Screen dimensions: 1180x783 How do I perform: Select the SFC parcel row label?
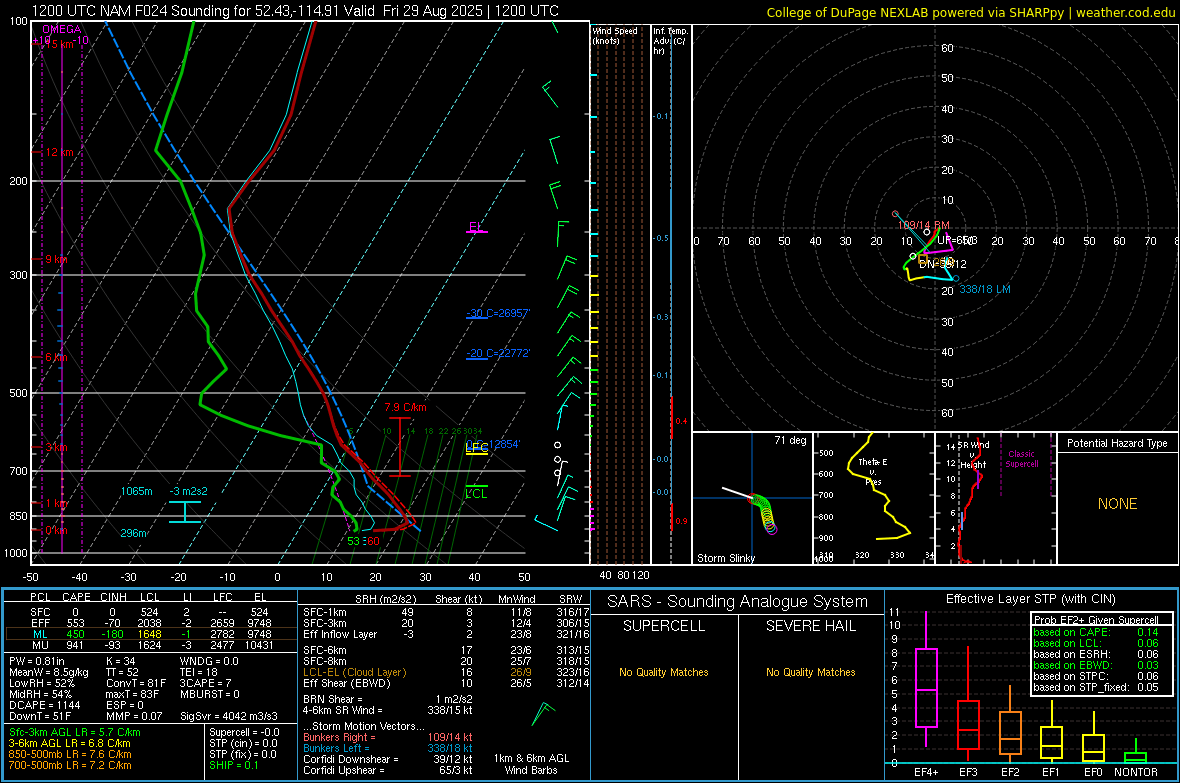pyautogui.click(x=40, y=612)
